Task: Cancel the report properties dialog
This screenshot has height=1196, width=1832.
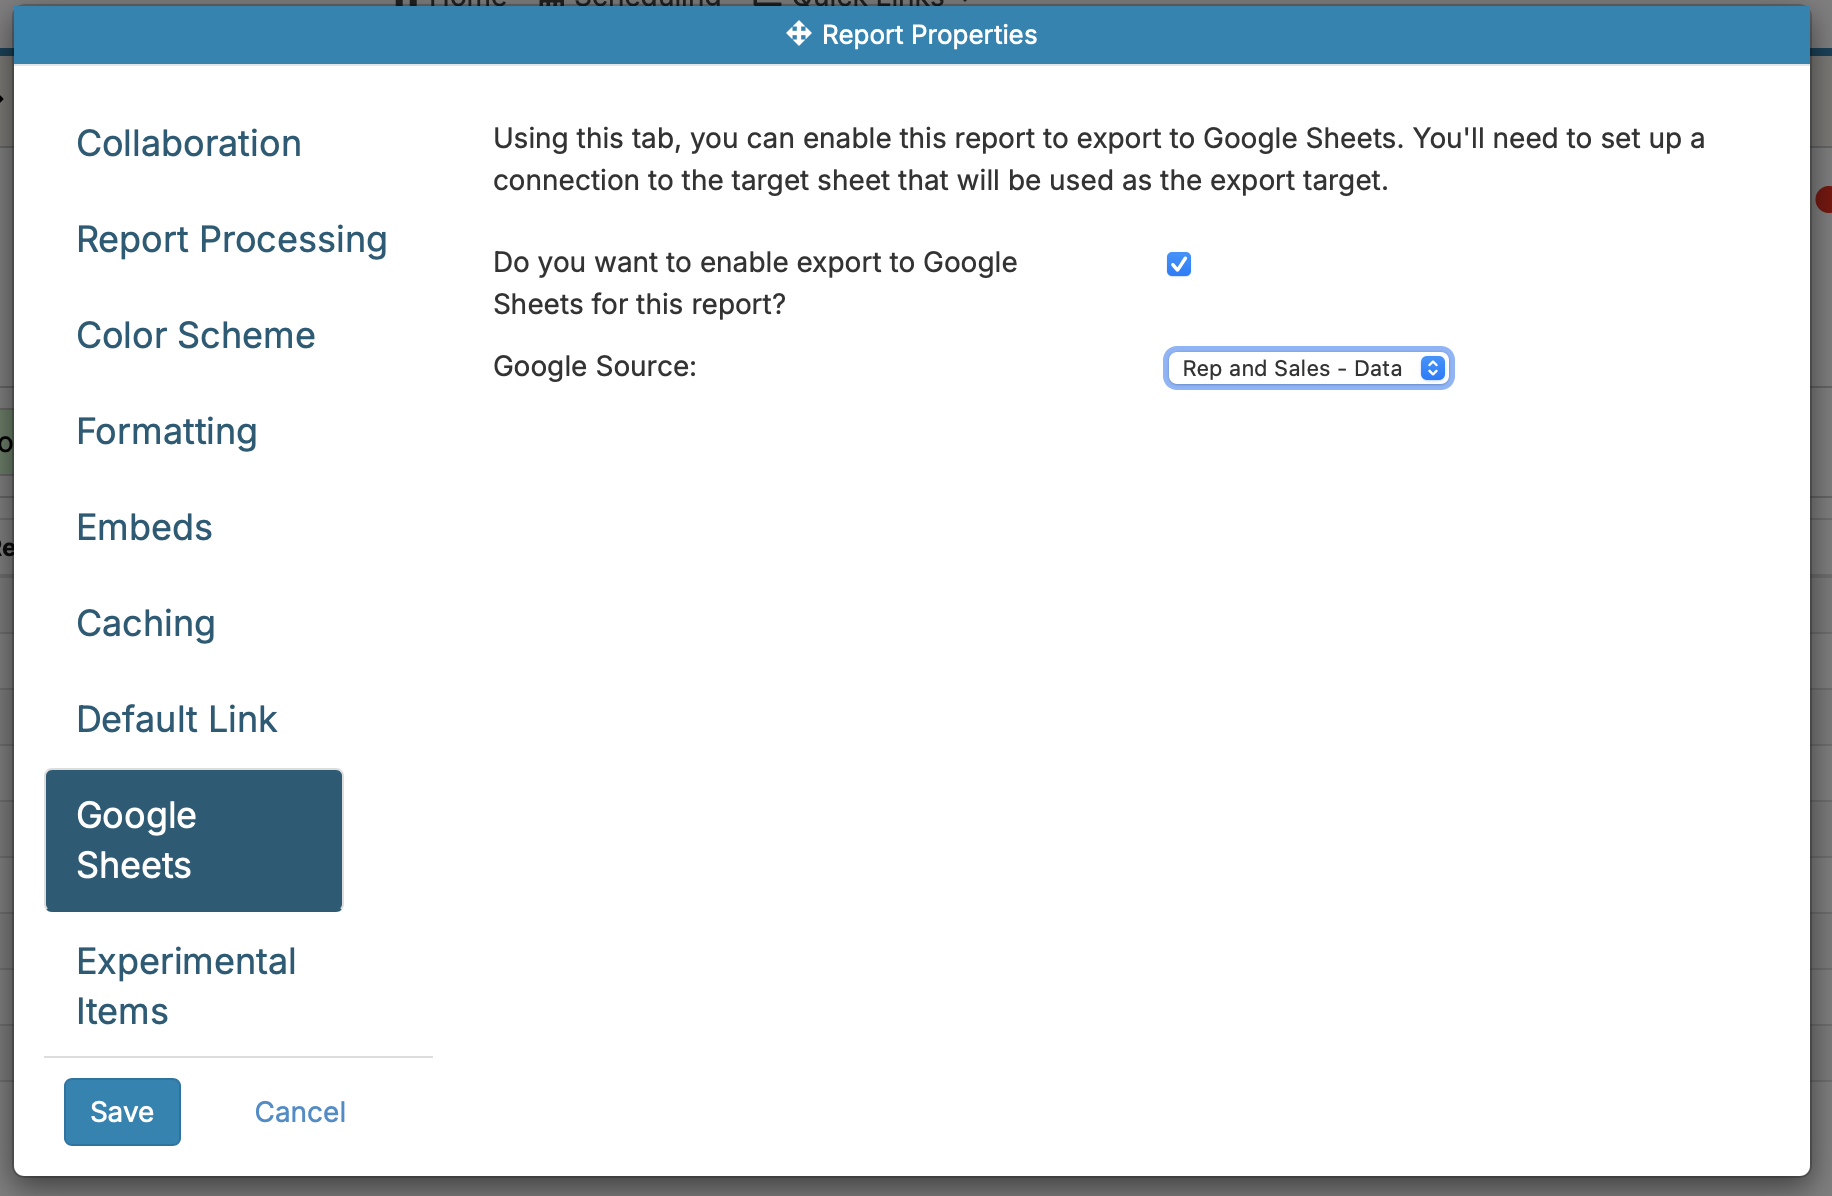Action: 300,1111
